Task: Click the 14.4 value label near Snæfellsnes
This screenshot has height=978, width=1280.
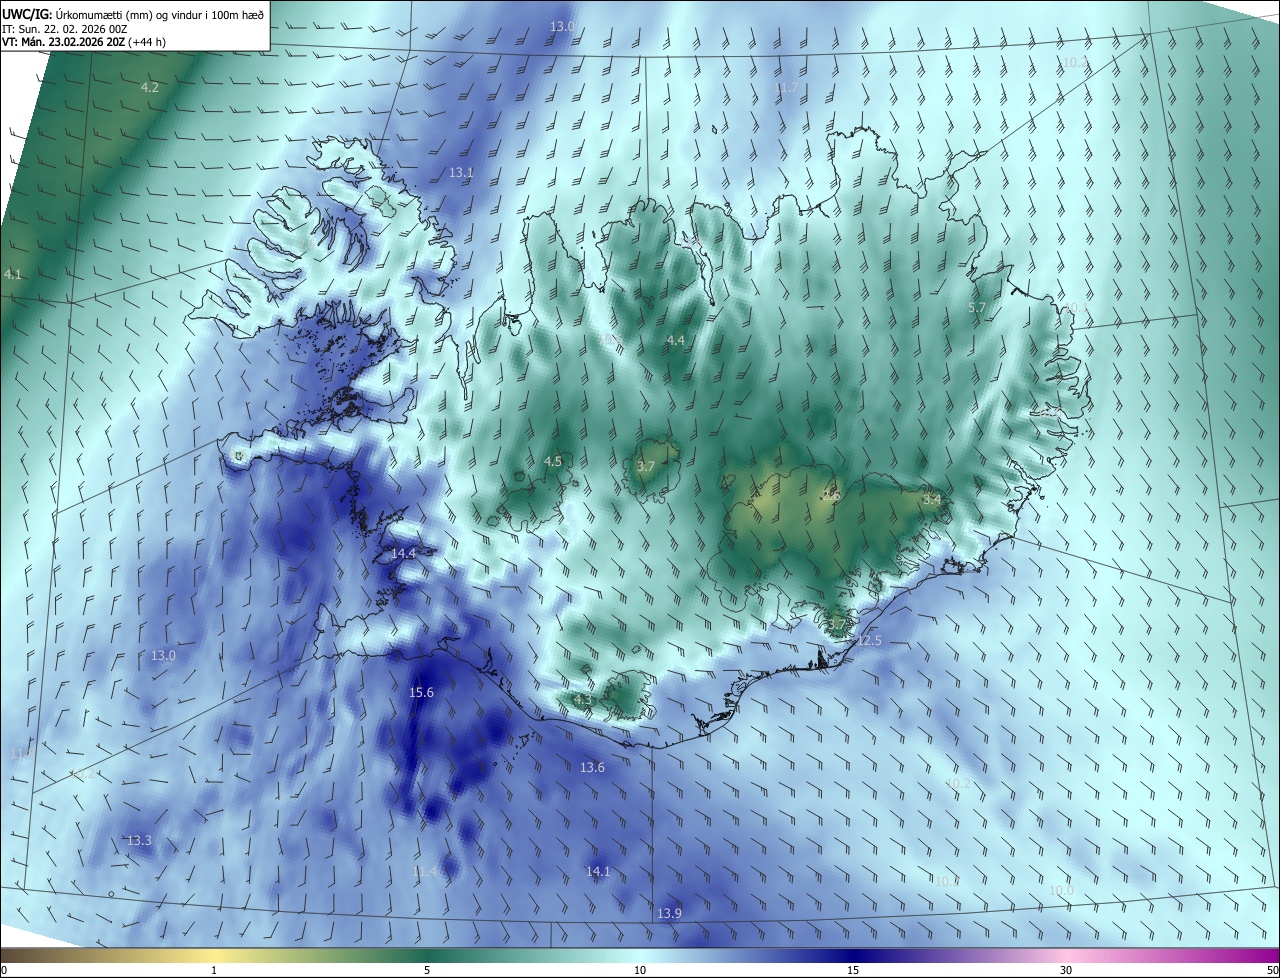Action: pyautogui.click(x=403, y=553)
